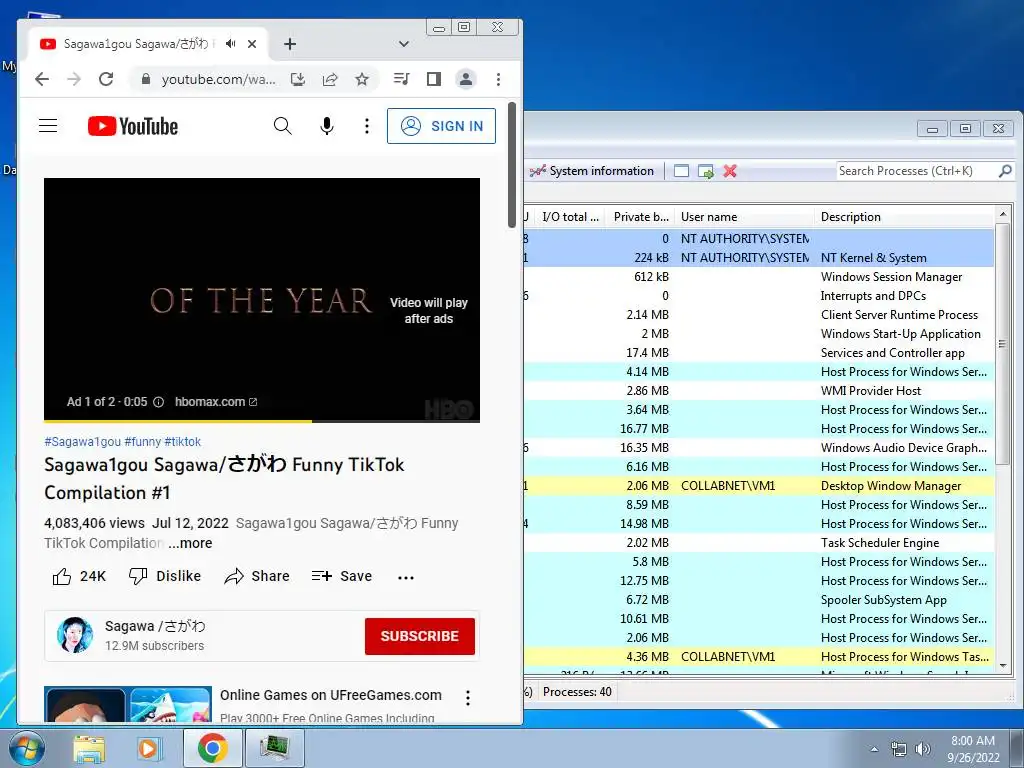This screenshot has width=1024, height=768.
Task: Click the voice search microphone icon
Action: tap(327, 125)
